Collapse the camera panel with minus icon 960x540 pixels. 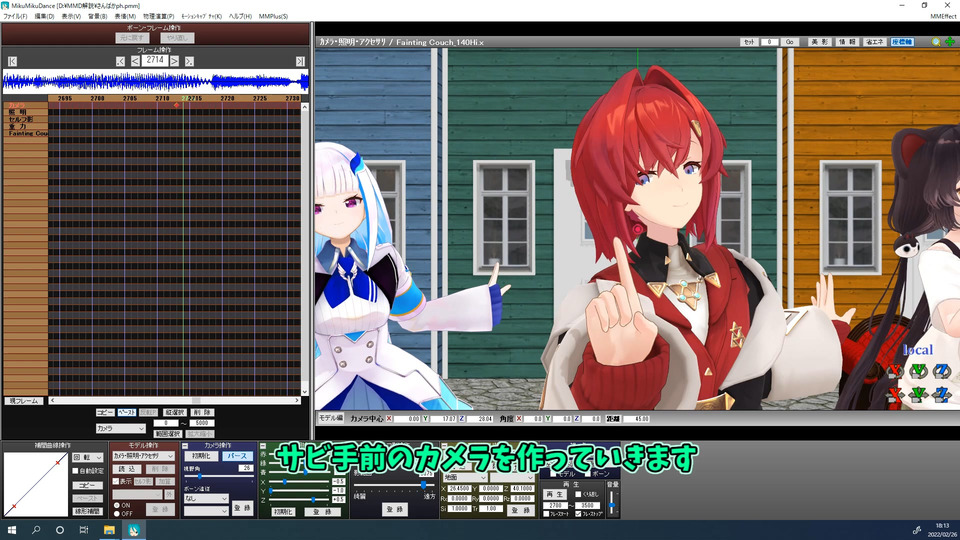[x=185, y=446]
